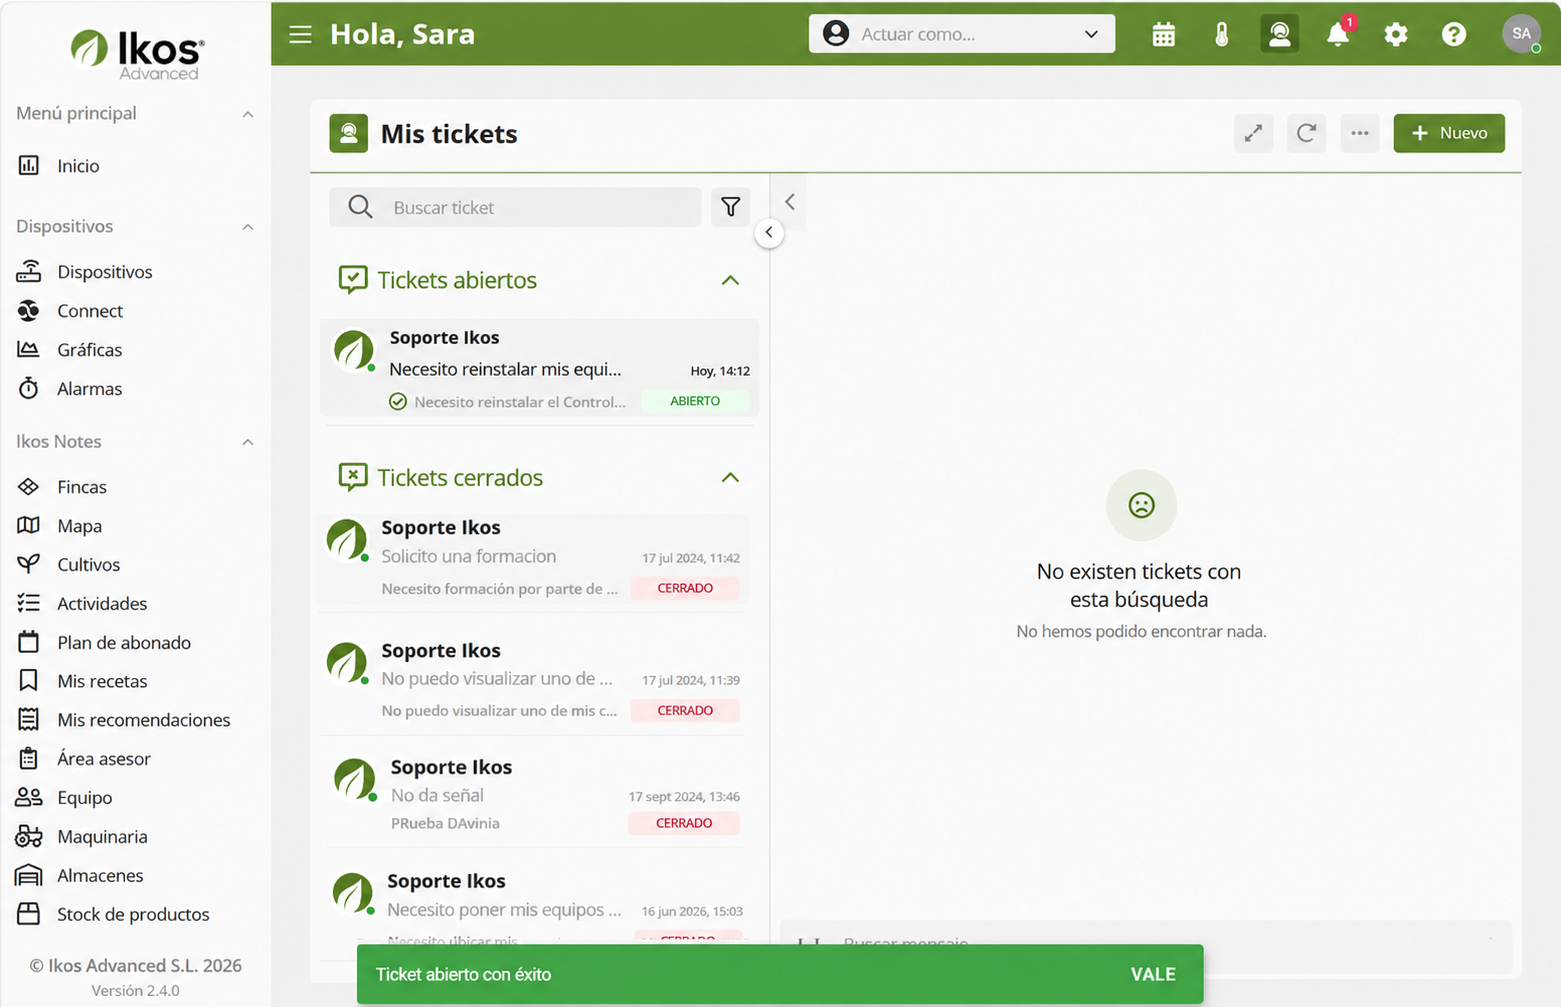
Task: Open Dispositivos menu item
Action: [104, 272]
